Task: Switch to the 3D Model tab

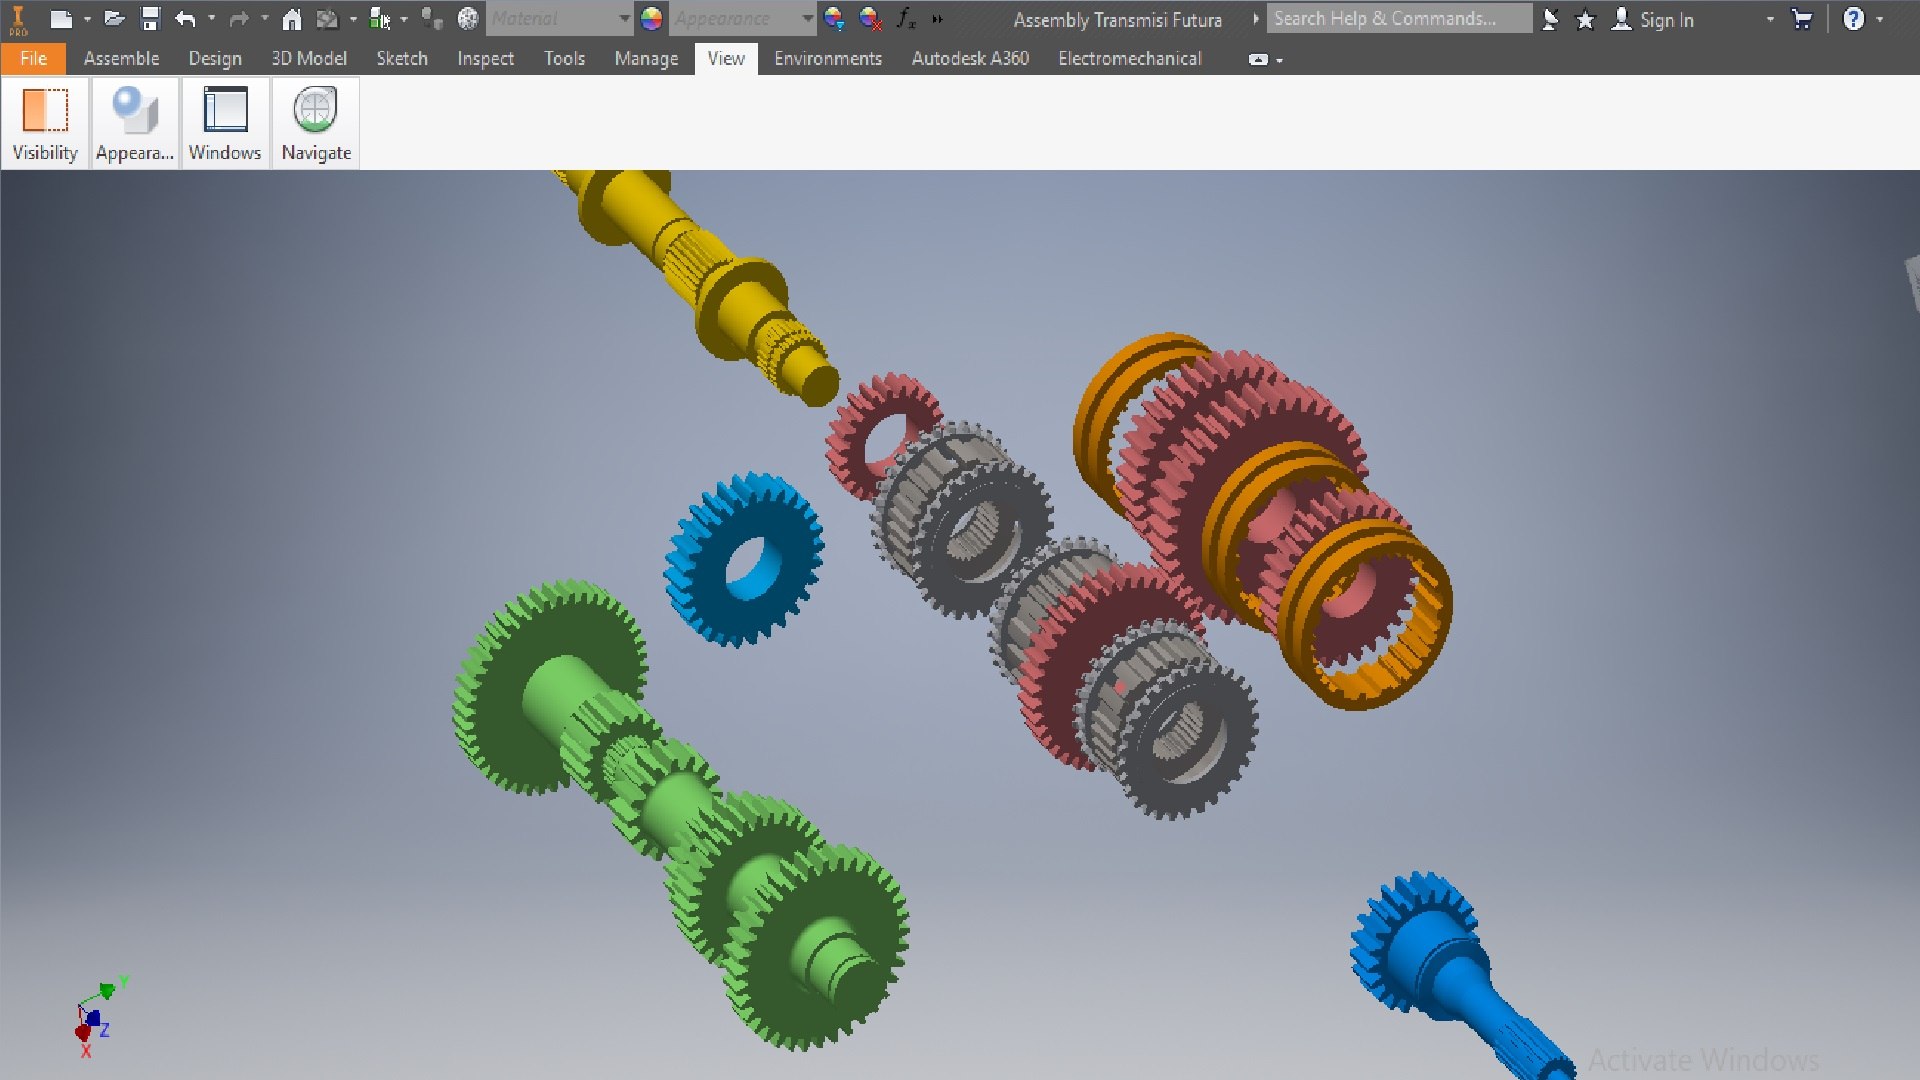Action: 309,59
